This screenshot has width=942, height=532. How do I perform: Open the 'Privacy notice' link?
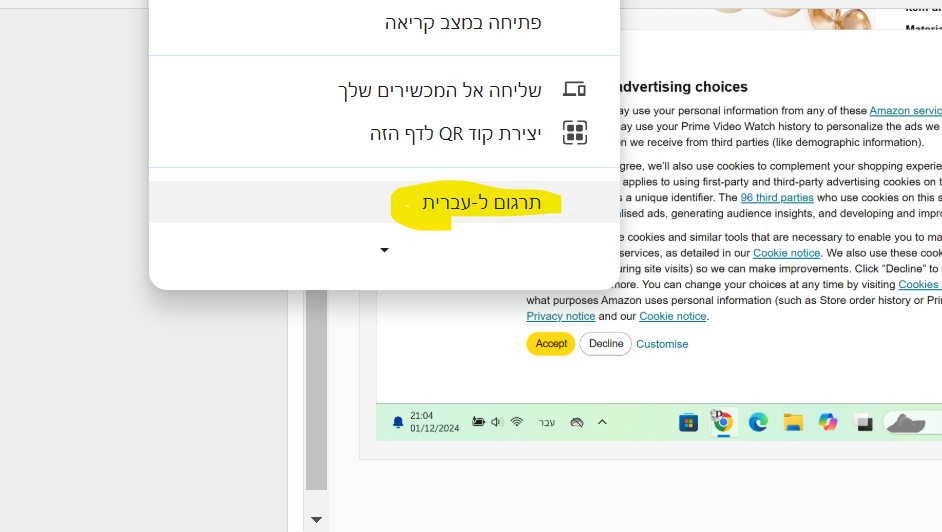pos(561,316)
